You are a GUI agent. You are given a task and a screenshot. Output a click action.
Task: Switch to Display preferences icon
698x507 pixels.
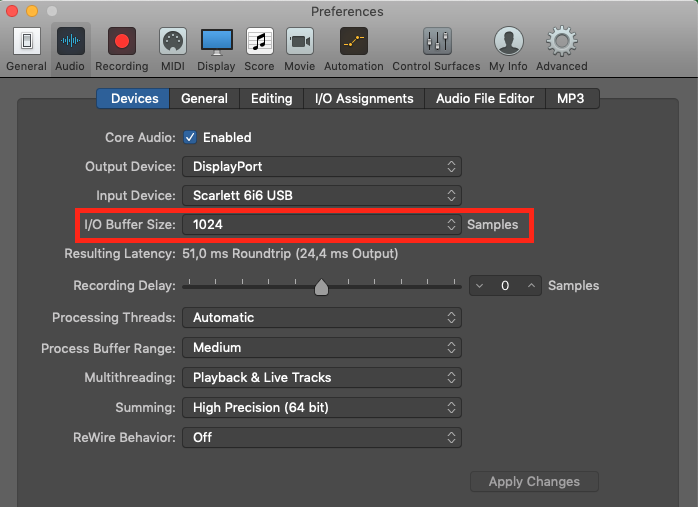point(216,41)
